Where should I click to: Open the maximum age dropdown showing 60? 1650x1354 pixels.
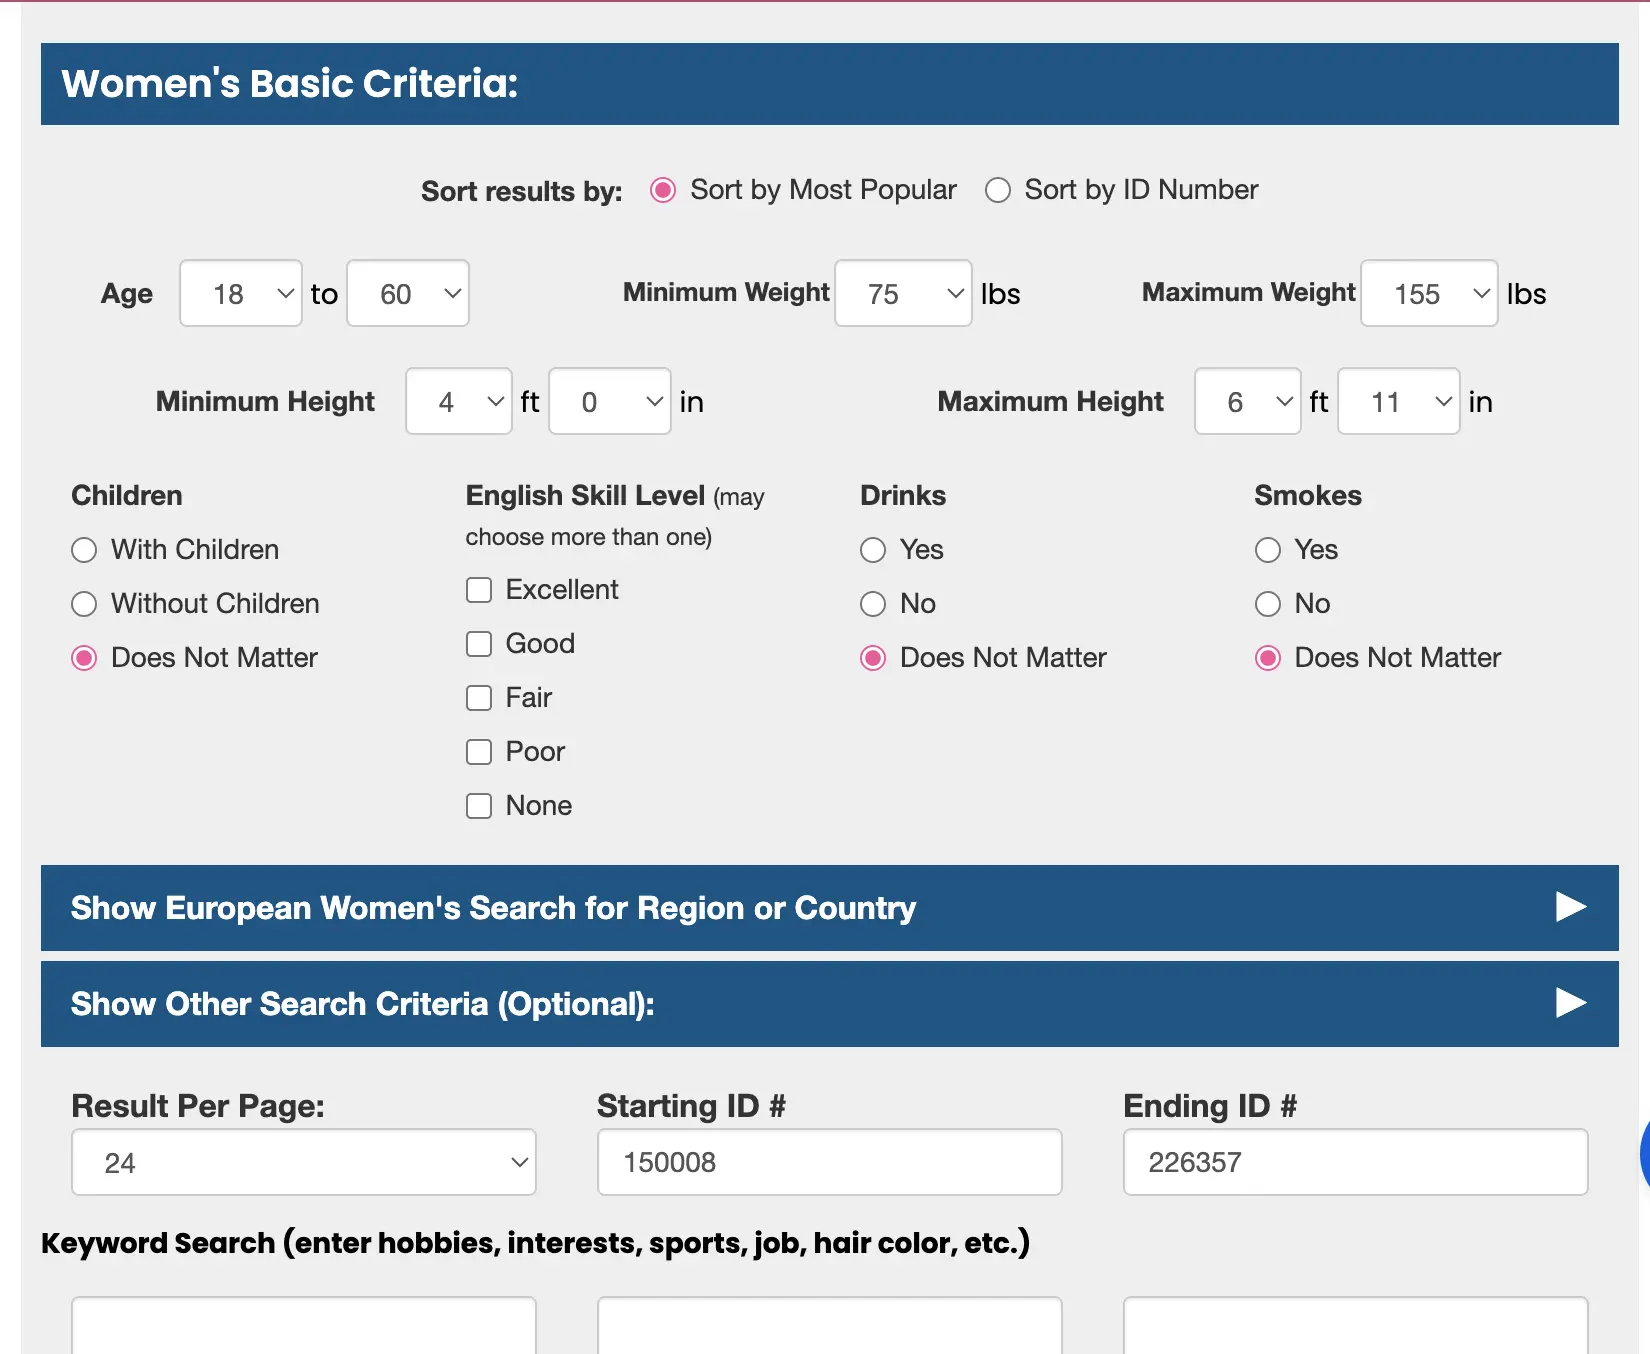[x=408, y=293]
